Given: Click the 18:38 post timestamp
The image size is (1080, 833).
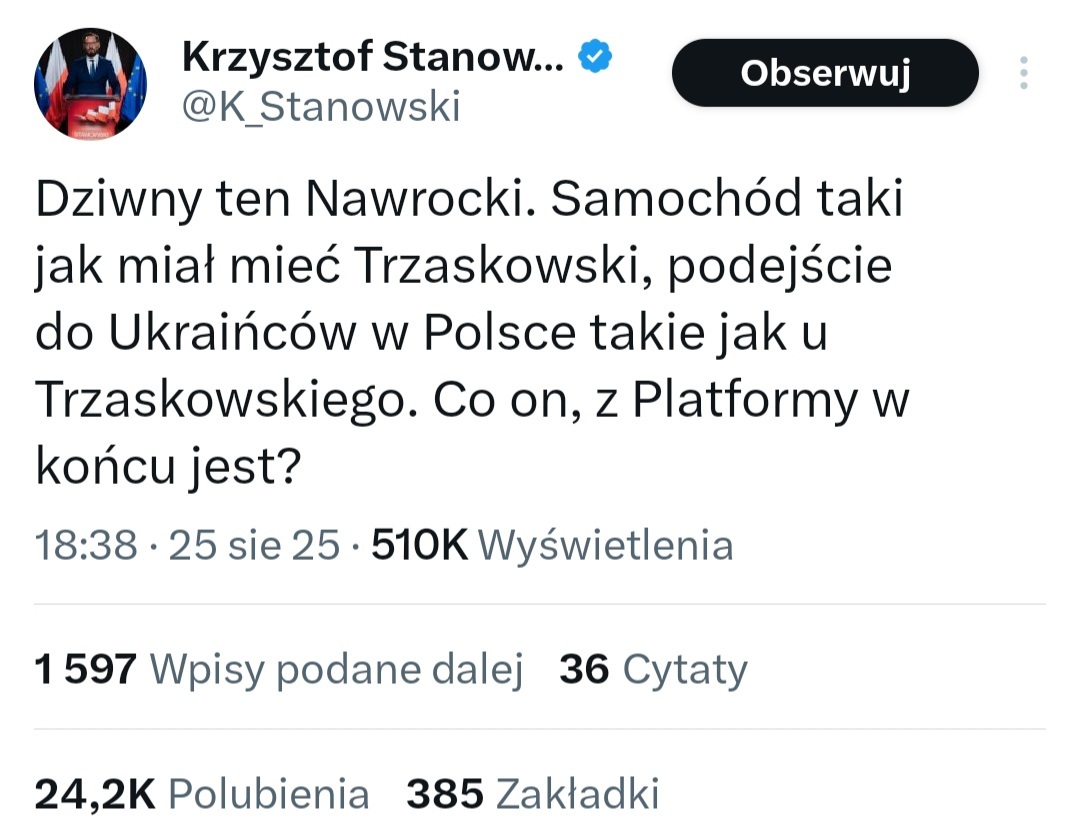Looking at the screenshot, I should coord(86,545).
